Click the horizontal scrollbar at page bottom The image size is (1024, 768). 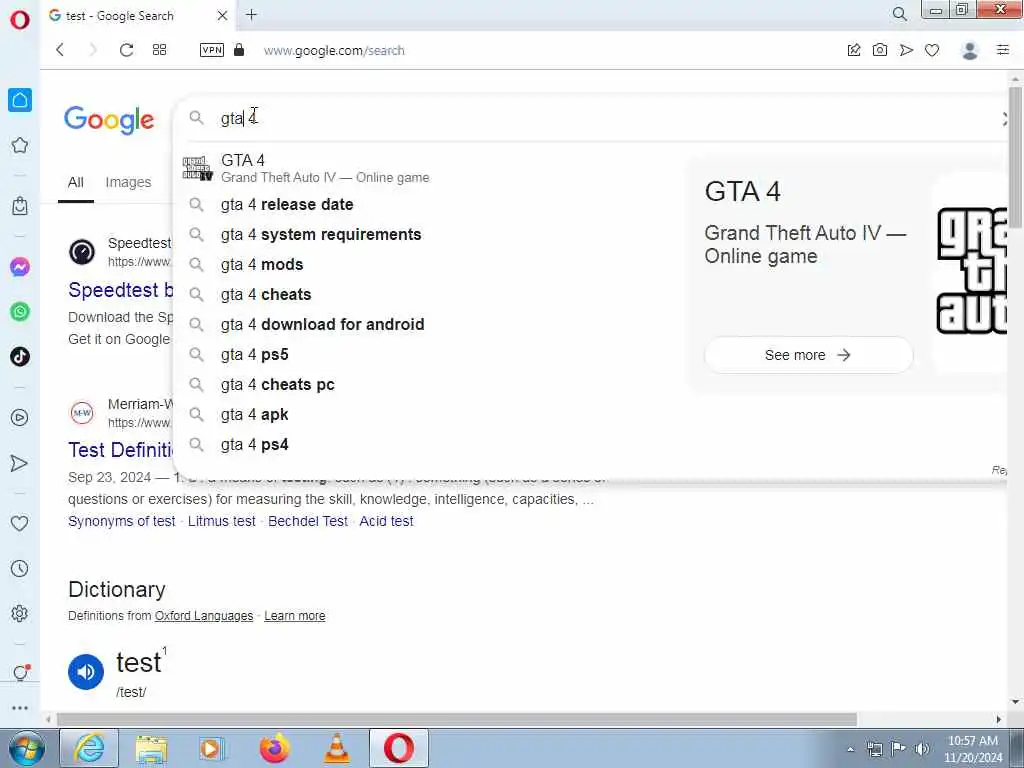click(456, 720)
